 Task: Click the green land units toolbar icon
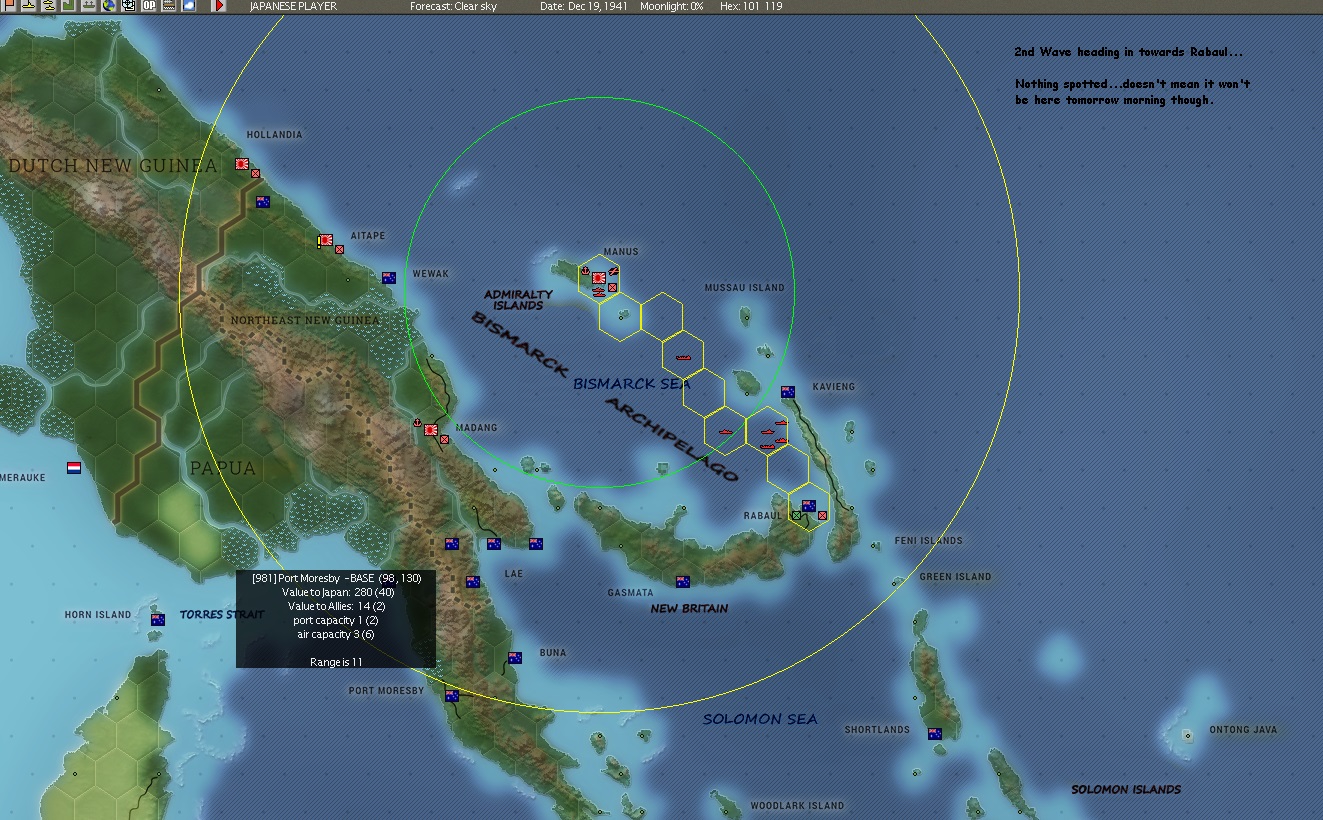coord(67,6)
